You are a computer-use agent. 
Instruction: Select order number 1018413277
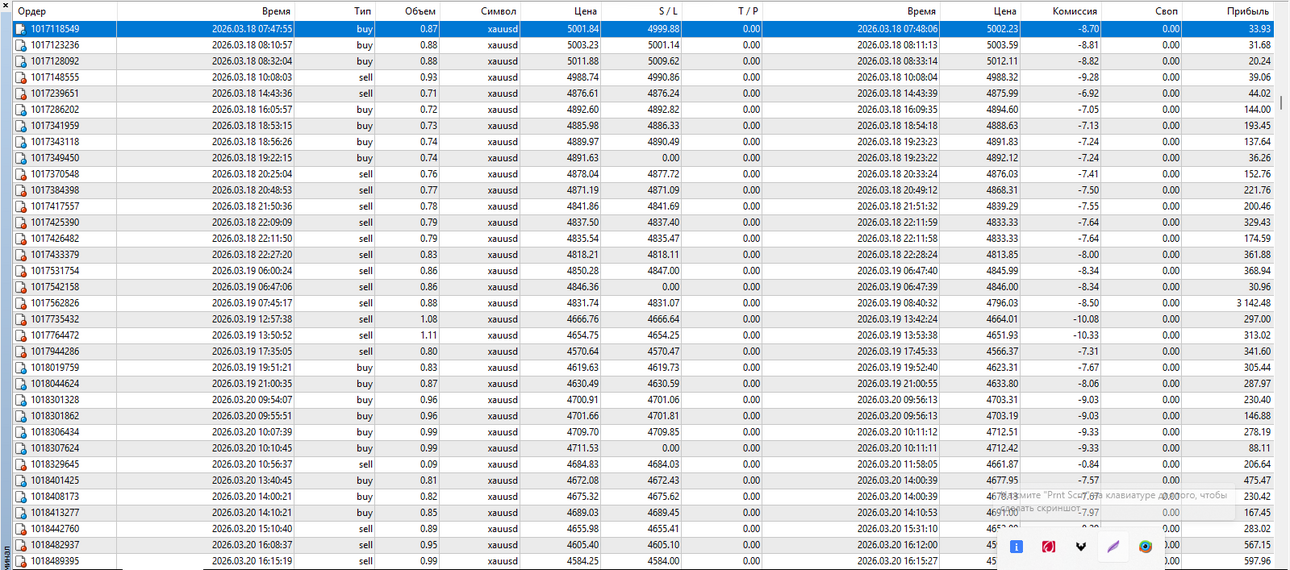point(55,513)
